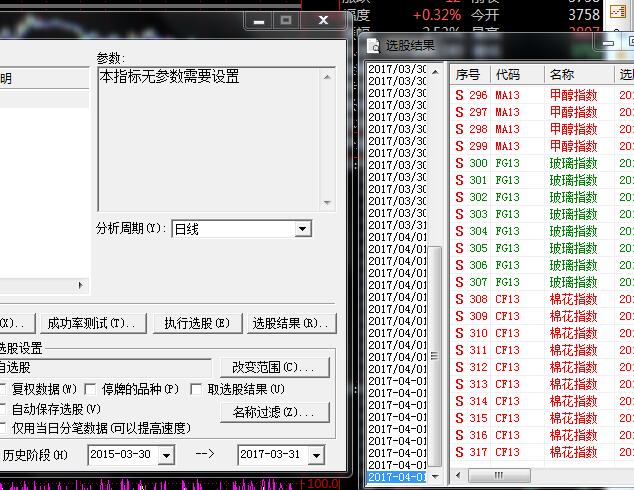Click the left list's right scroll arrow
The width and height of the screenshot is (634, 490).
coord(80,285)
